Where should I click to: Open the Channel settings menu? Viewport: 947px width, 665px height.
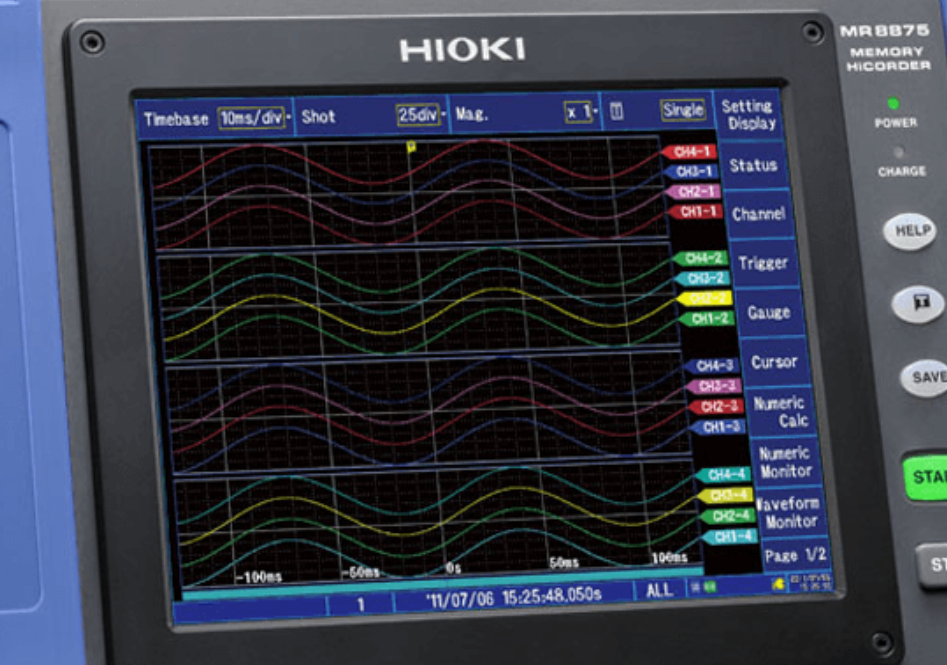click(x=758, y=214)
